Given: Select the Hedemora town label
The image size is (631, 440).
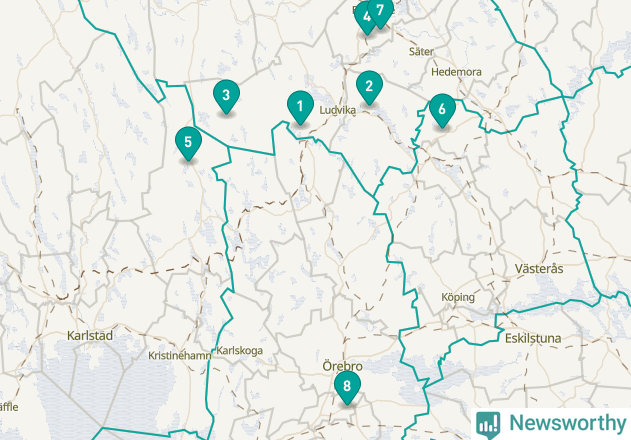Looking at the screenshot, I should coord(456,72).
